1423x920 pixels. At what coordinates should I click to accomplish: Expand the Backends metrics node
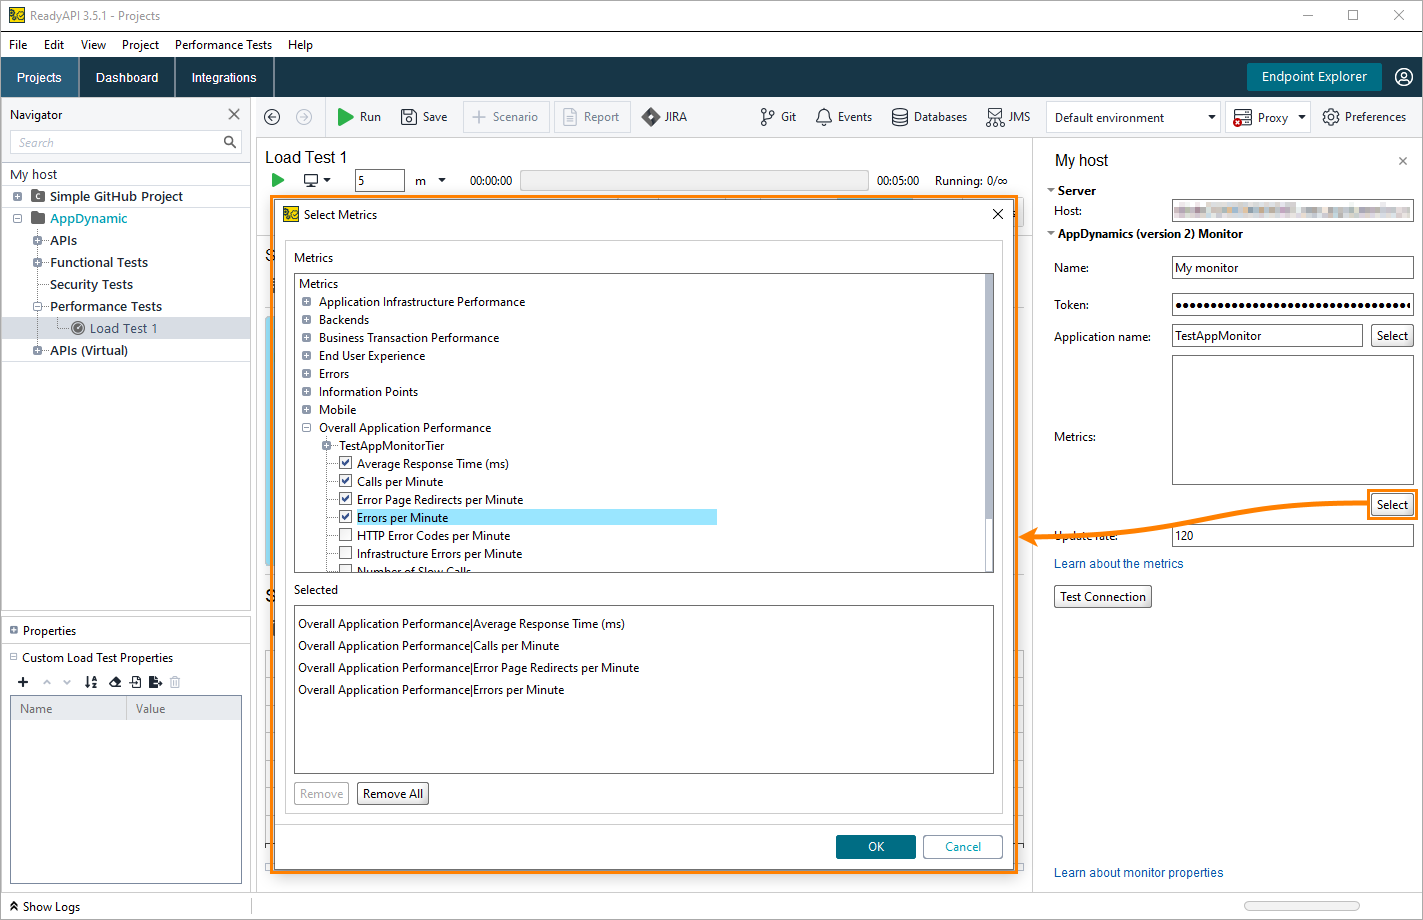(306, 319)
